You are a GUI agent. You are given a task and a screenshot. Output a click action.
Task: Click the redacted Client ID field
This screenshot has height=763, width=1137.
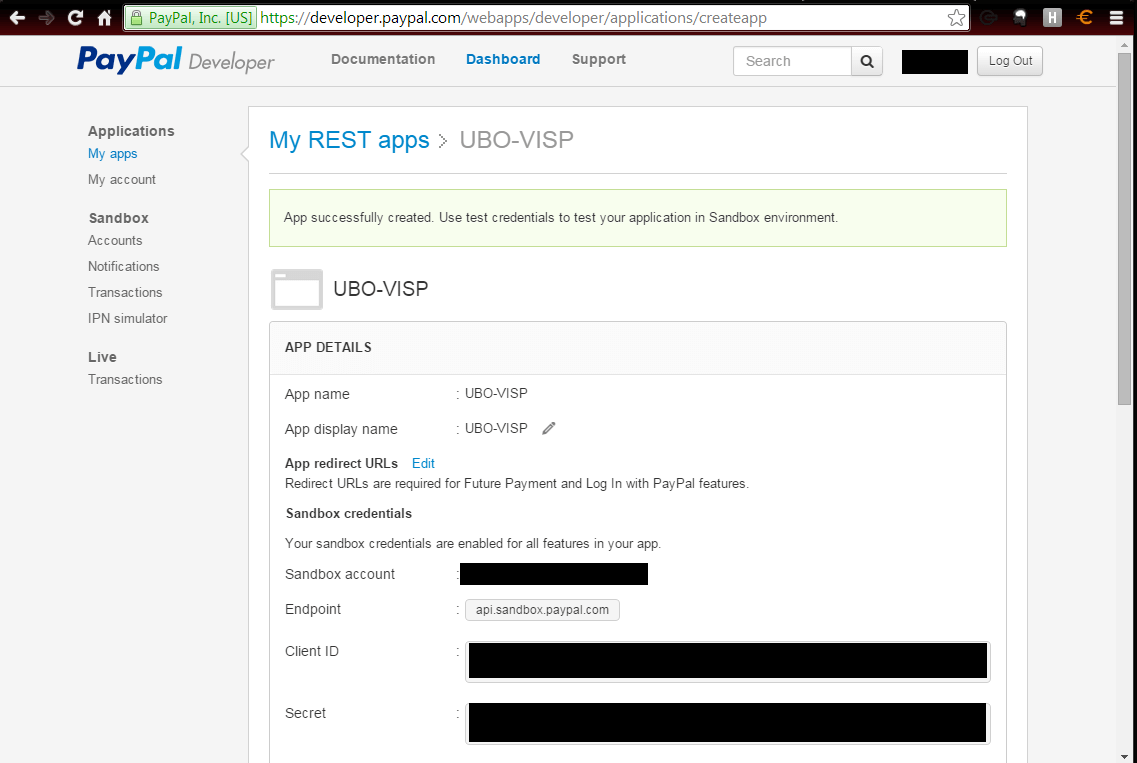(x=727, y=661)
